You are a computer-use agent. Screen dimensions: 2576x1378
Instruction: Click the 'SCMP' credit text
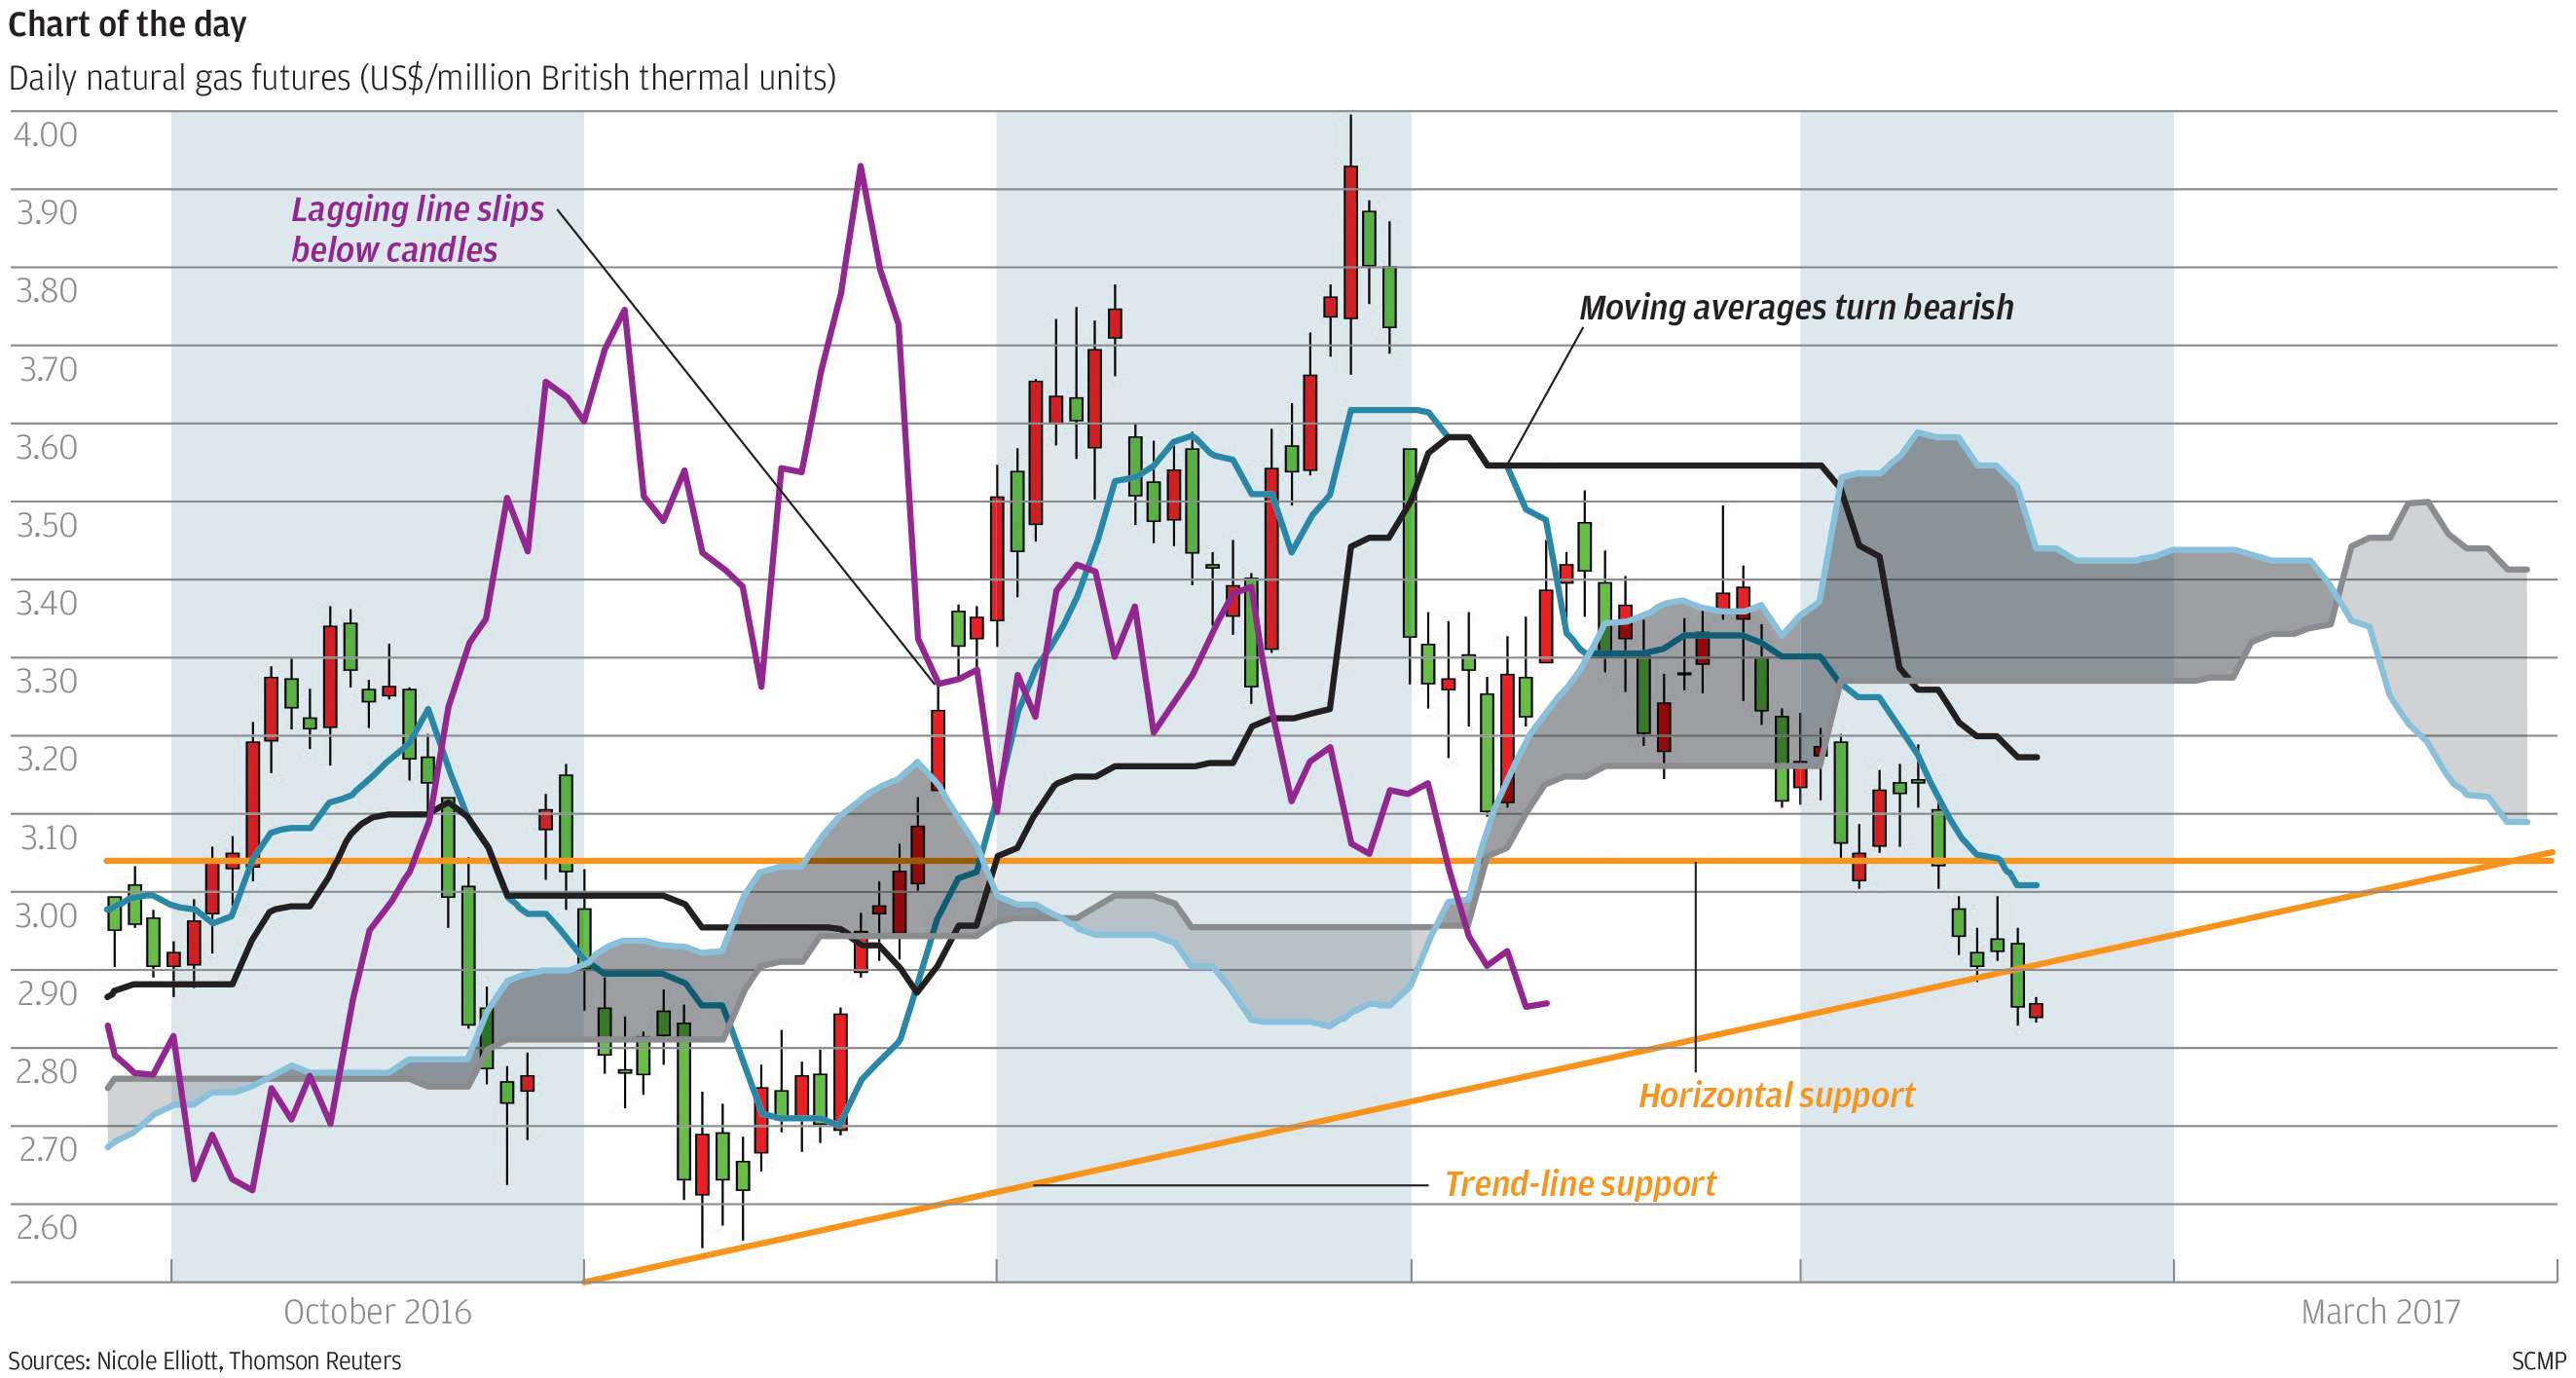click(2538, 1360)
